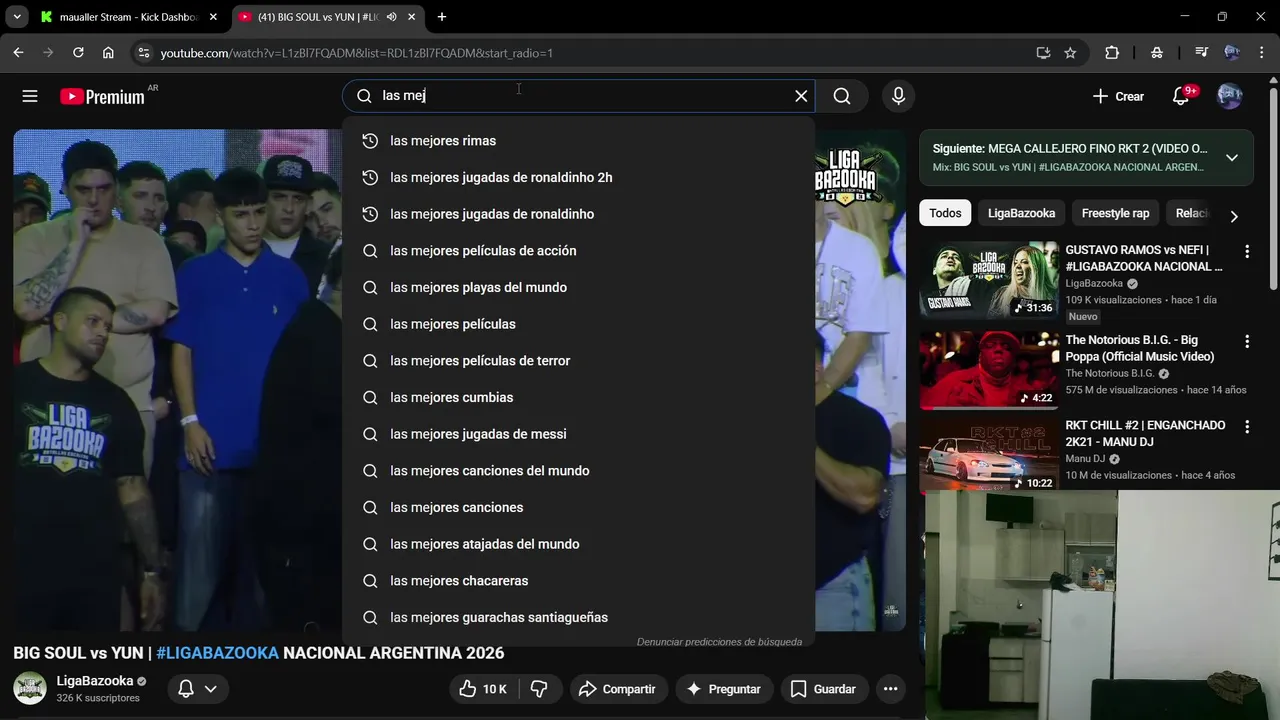1280x720 pixels.
Task: Open GUSTAVO RAMOS vs NEFI video thumbnail
Action: (x=989, y=280)
